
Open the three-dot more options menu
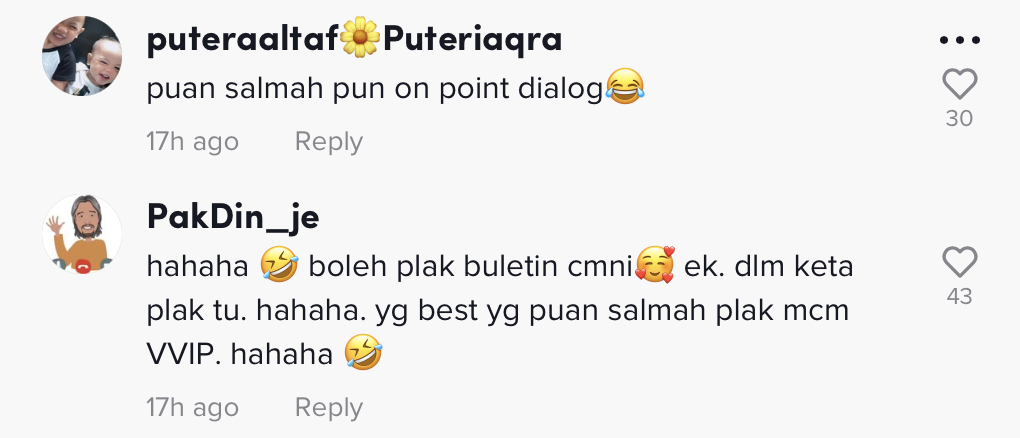pyautogui.click(x=960, y=40)
